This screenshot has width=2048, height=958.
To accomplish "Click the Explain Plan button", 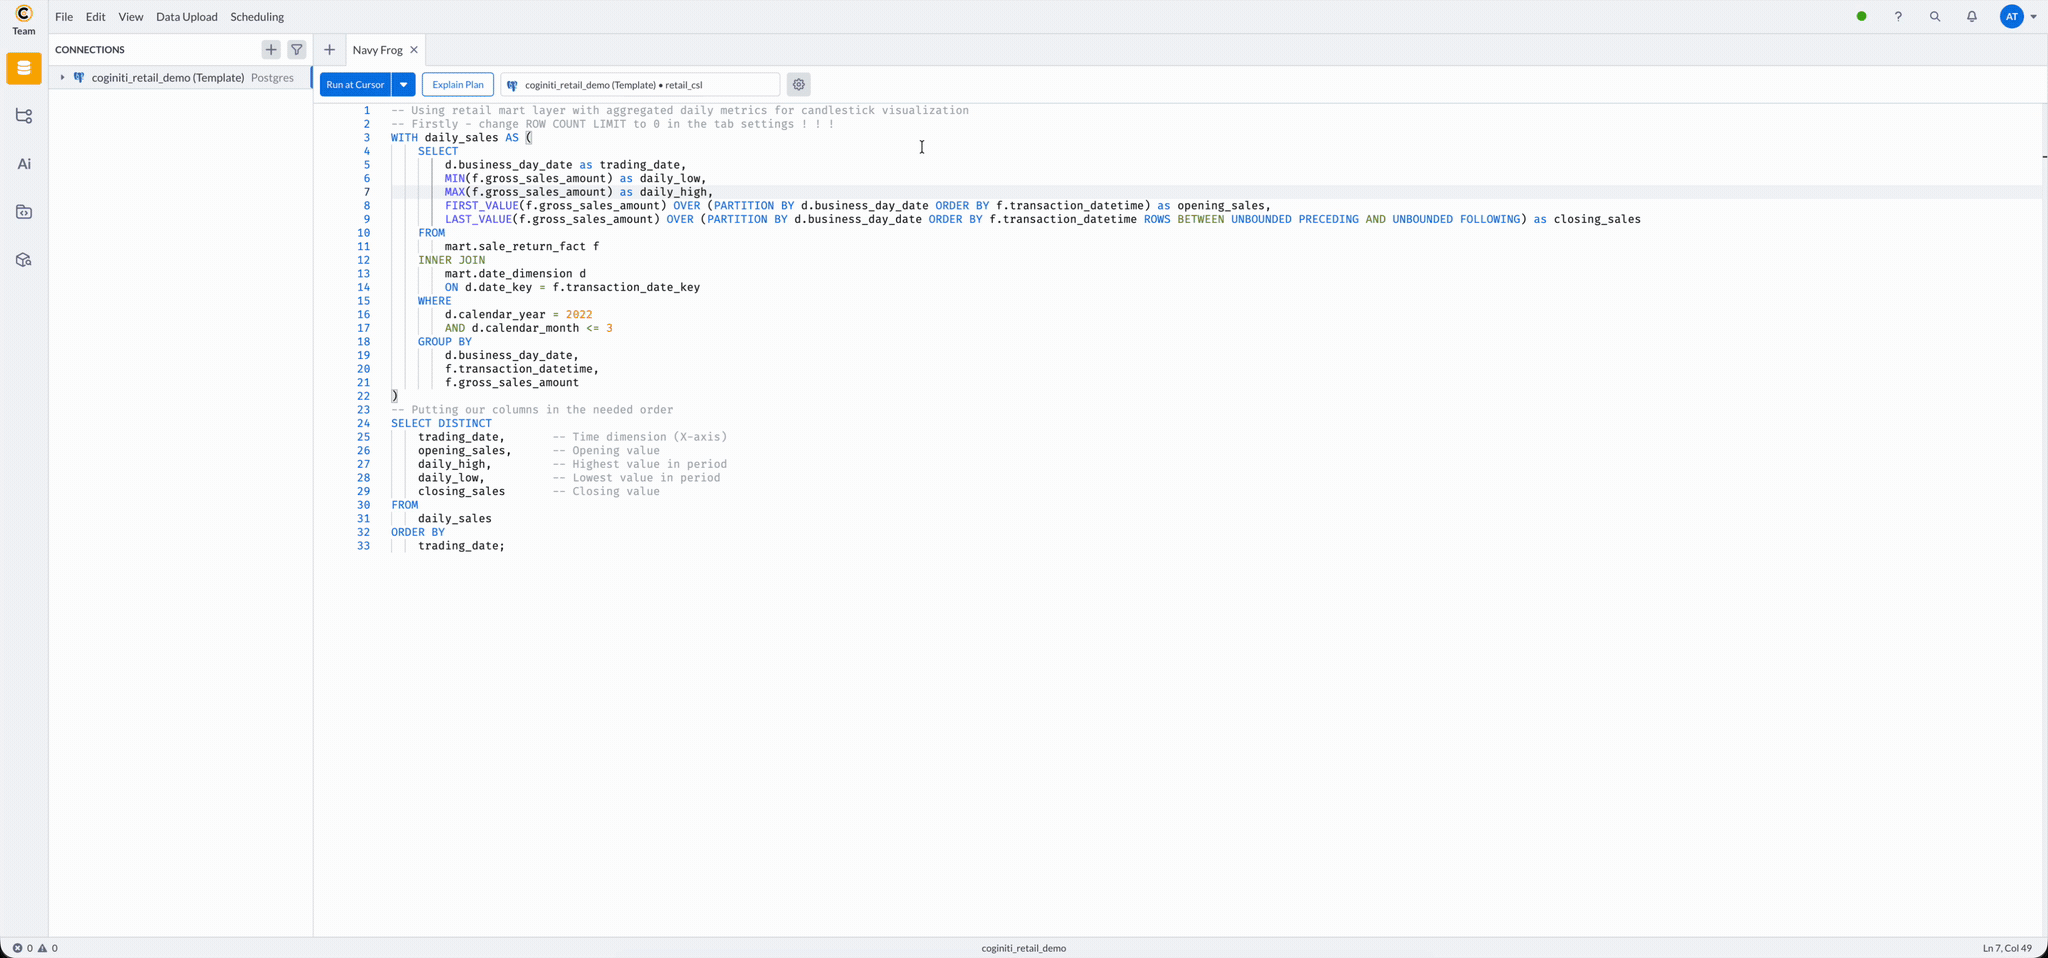I will pyautogui.click(x=457, y=85).
